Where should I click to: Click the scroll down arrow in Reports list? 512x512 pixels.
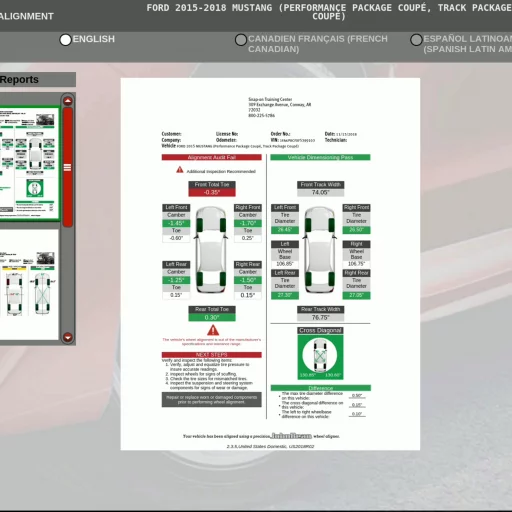click(68, 337)
